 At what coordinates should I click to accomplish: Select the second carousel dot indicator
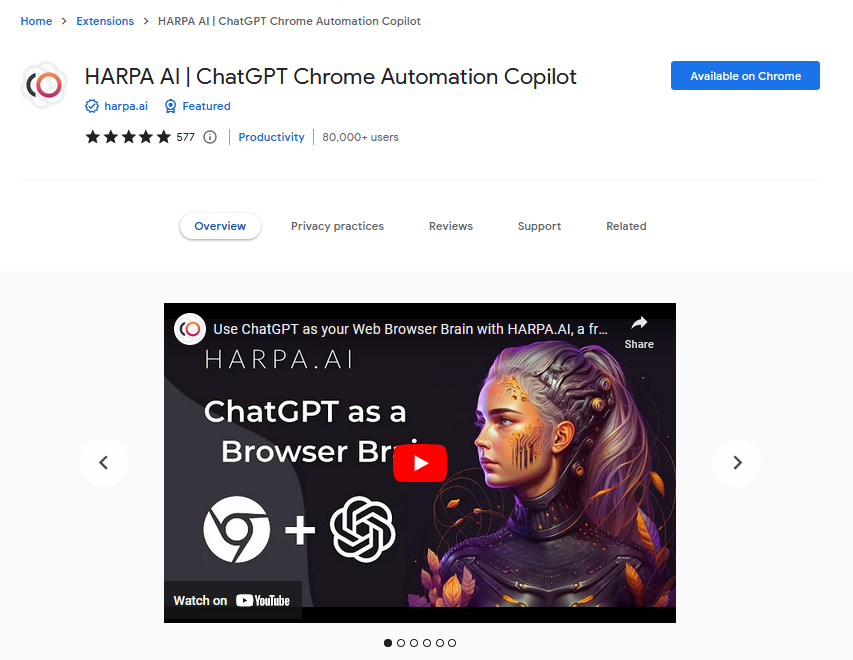tap(401, 643)
